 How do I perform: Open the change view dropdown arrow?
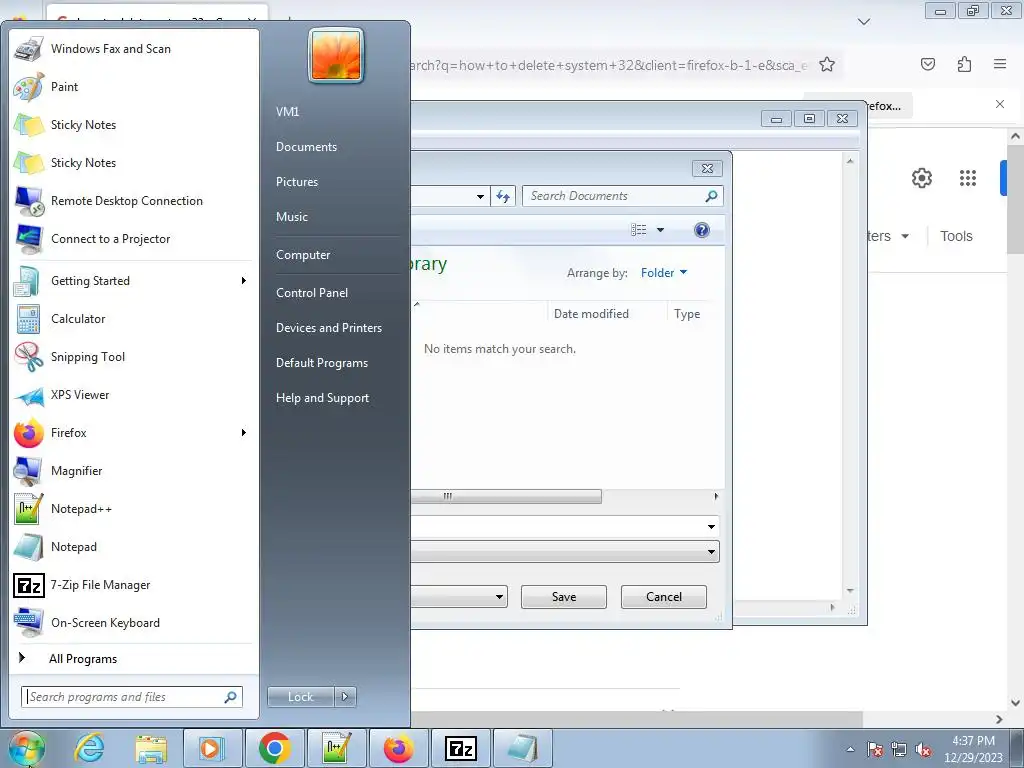[660, 230]
